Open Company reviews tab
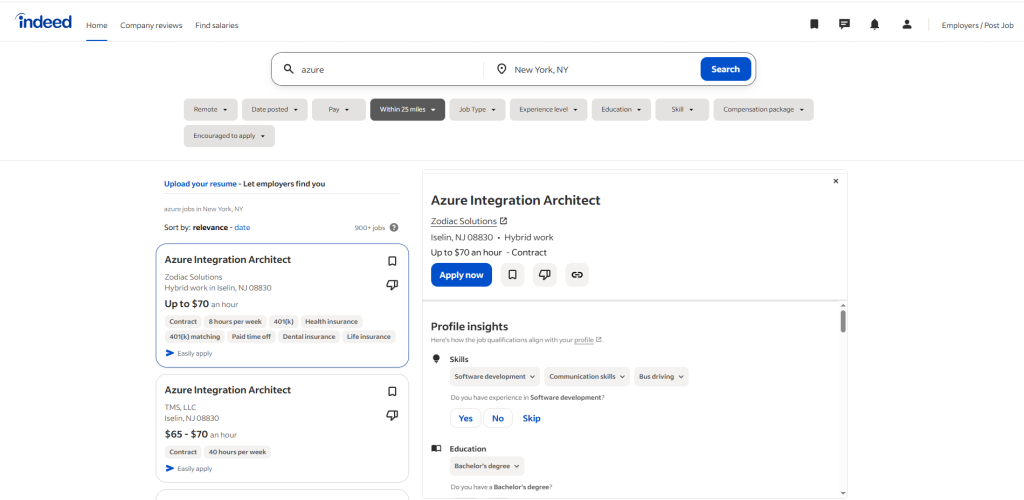 tap(152, 25)
